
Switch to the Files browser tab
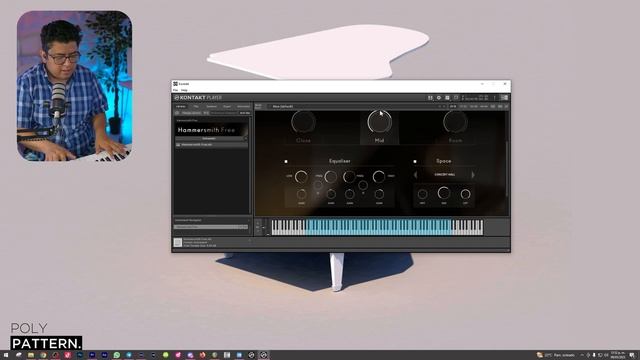196,107
